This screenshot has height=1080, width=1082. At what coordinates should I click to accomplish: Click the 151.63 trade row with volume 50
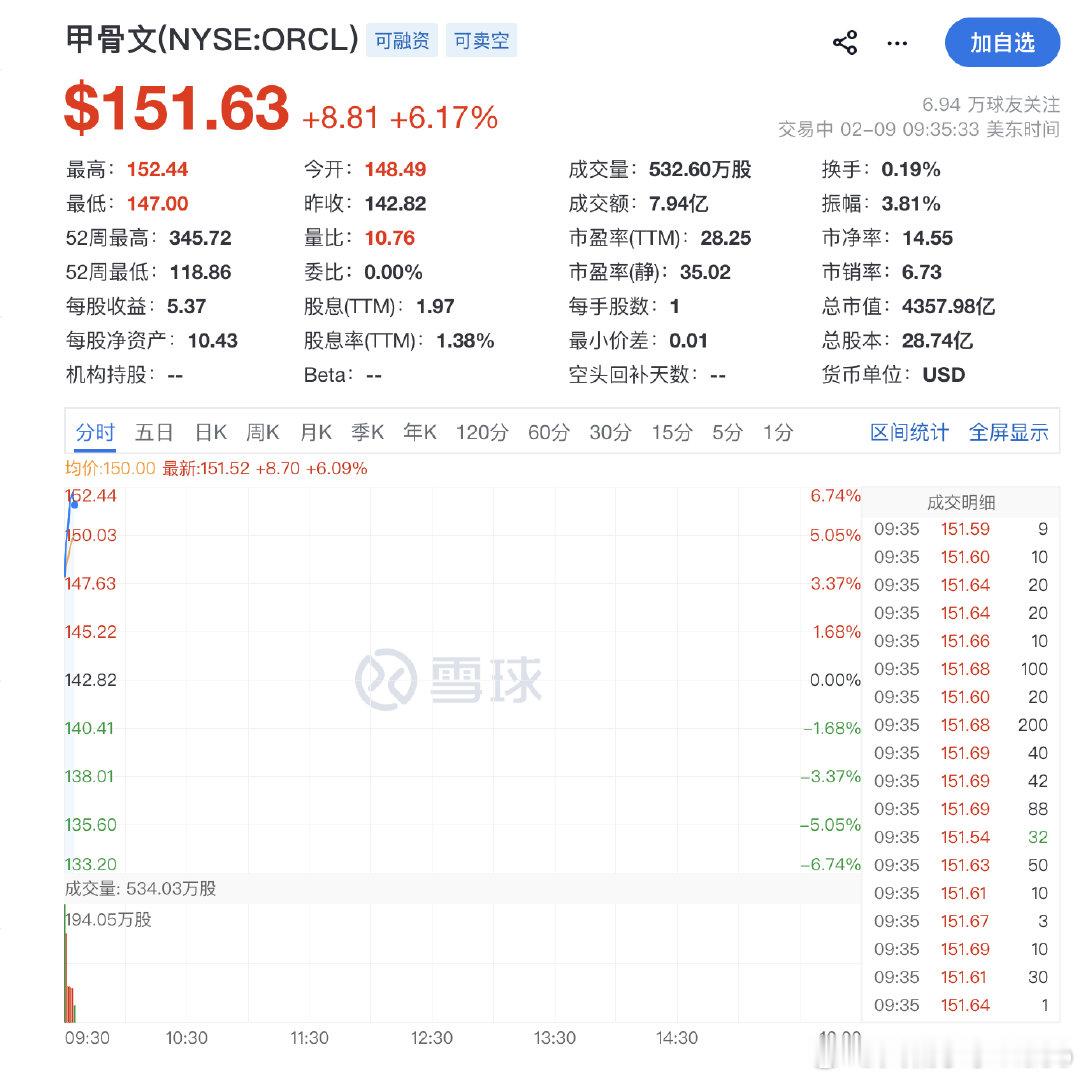(x=961, y=865)
